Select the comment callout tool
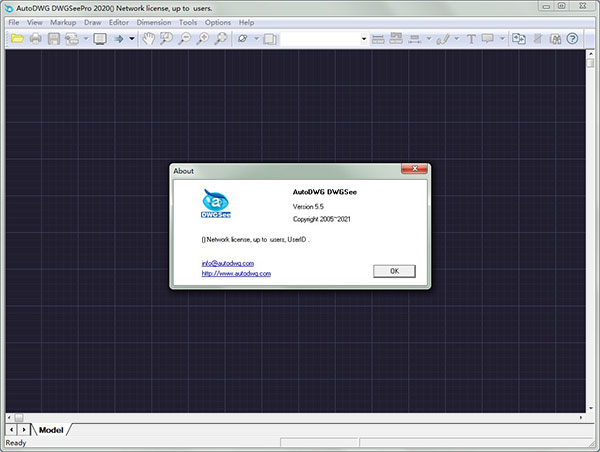This screenshot has width=600, height=452. coord(488,39)
